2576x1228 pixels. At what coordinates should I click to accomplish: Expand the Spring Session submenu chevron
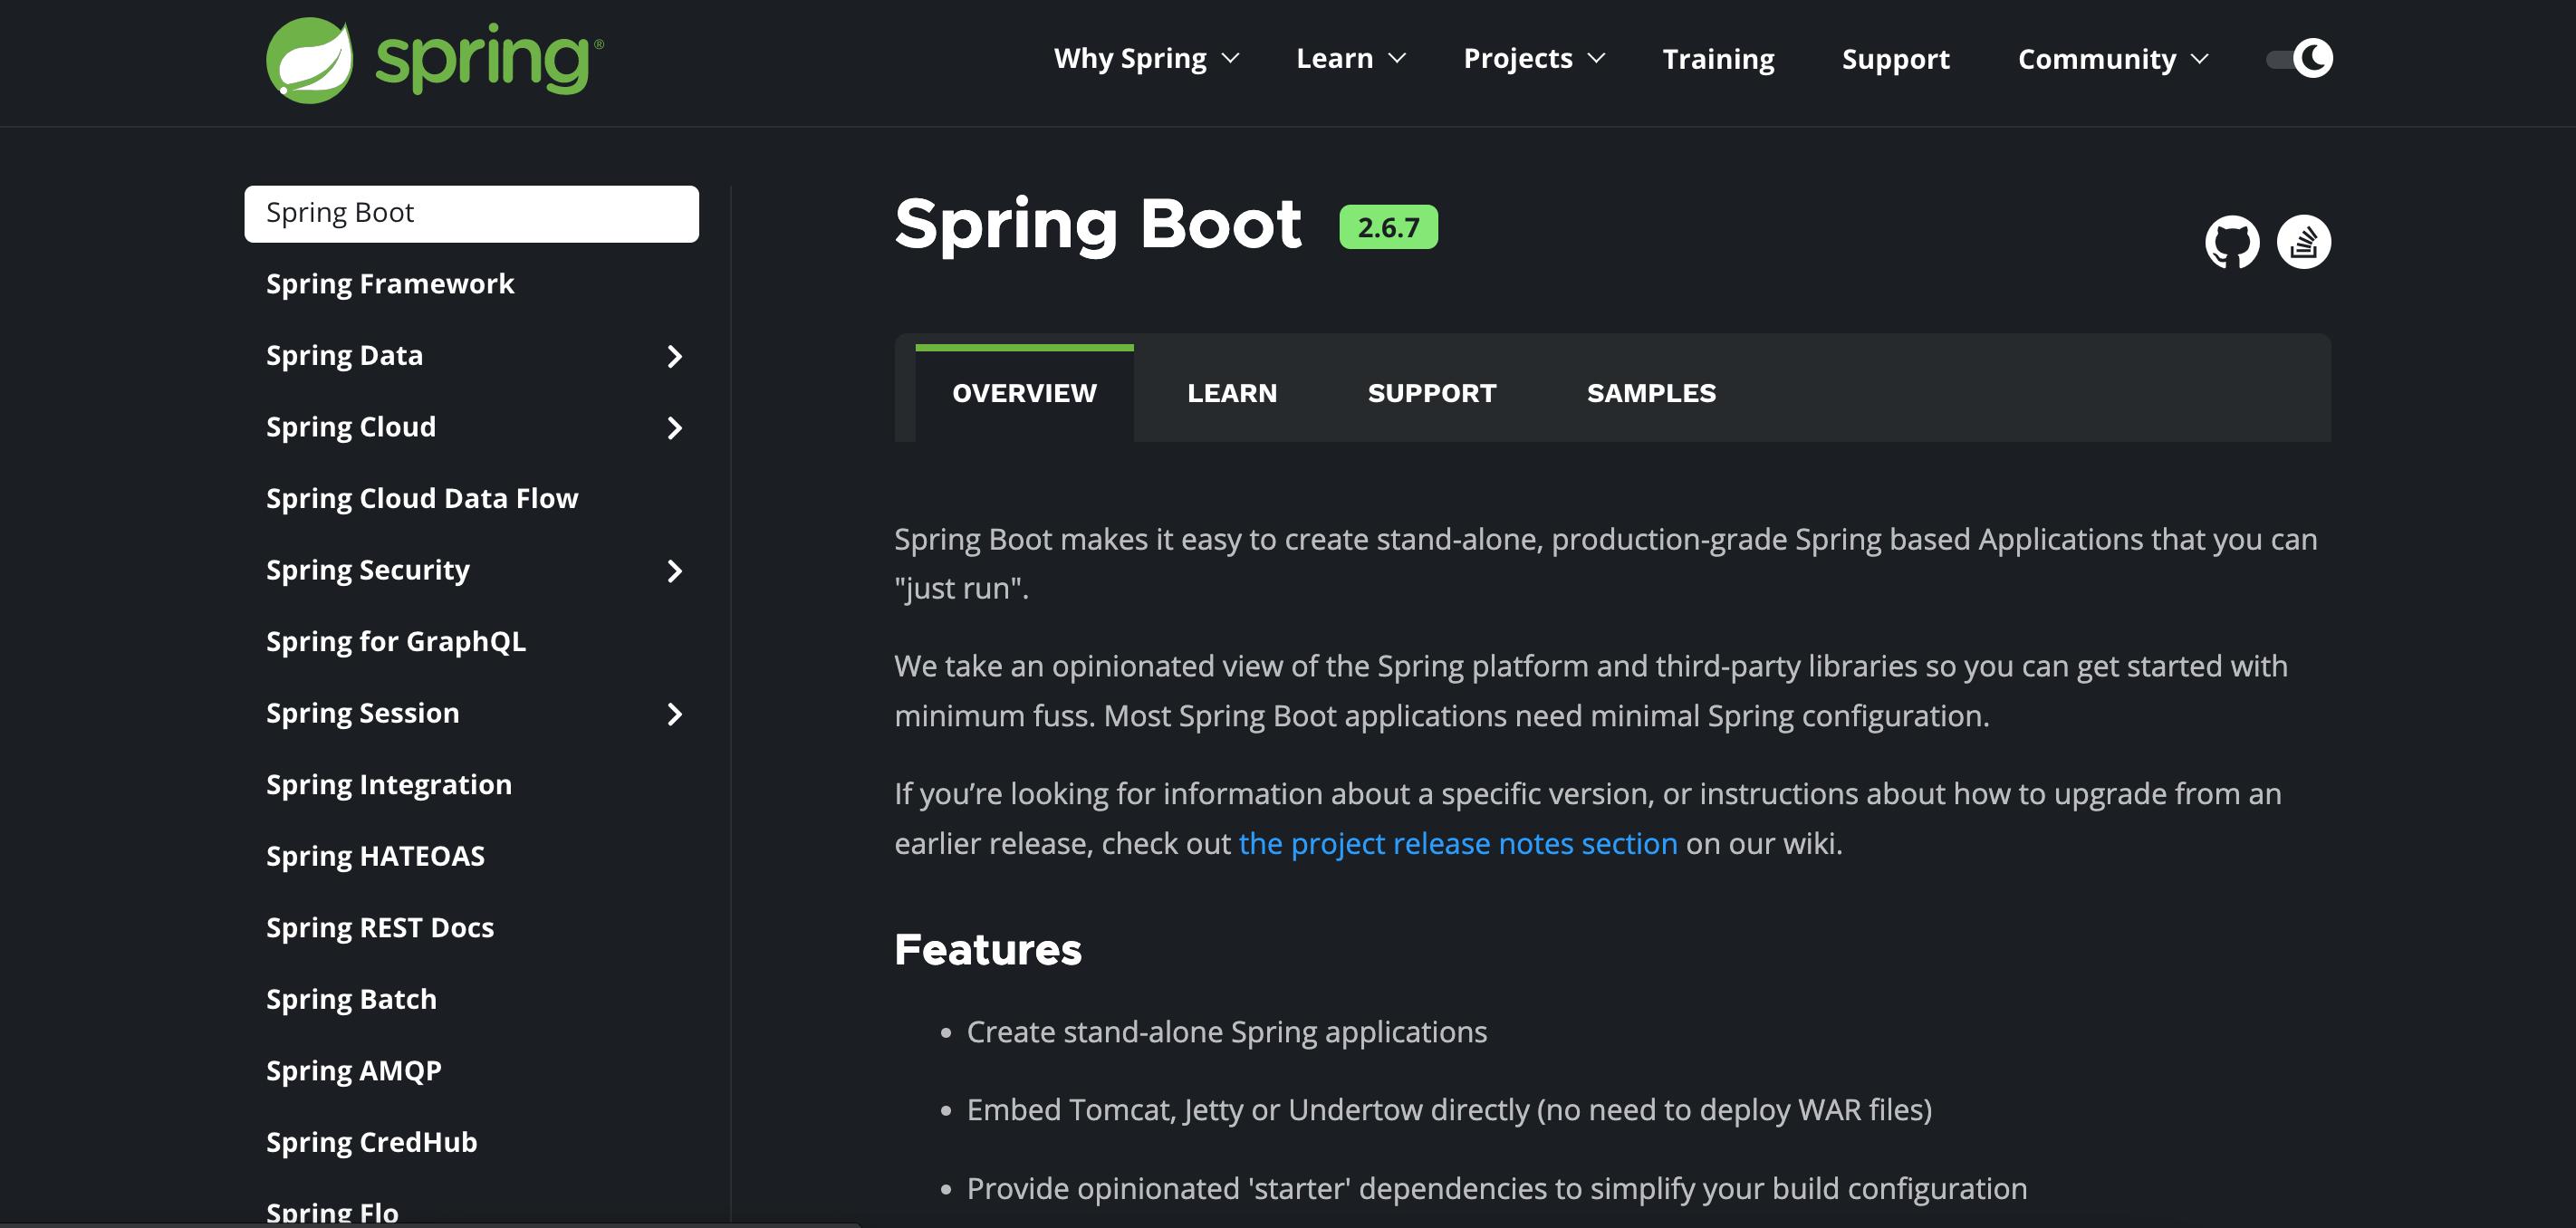[674, 714]
